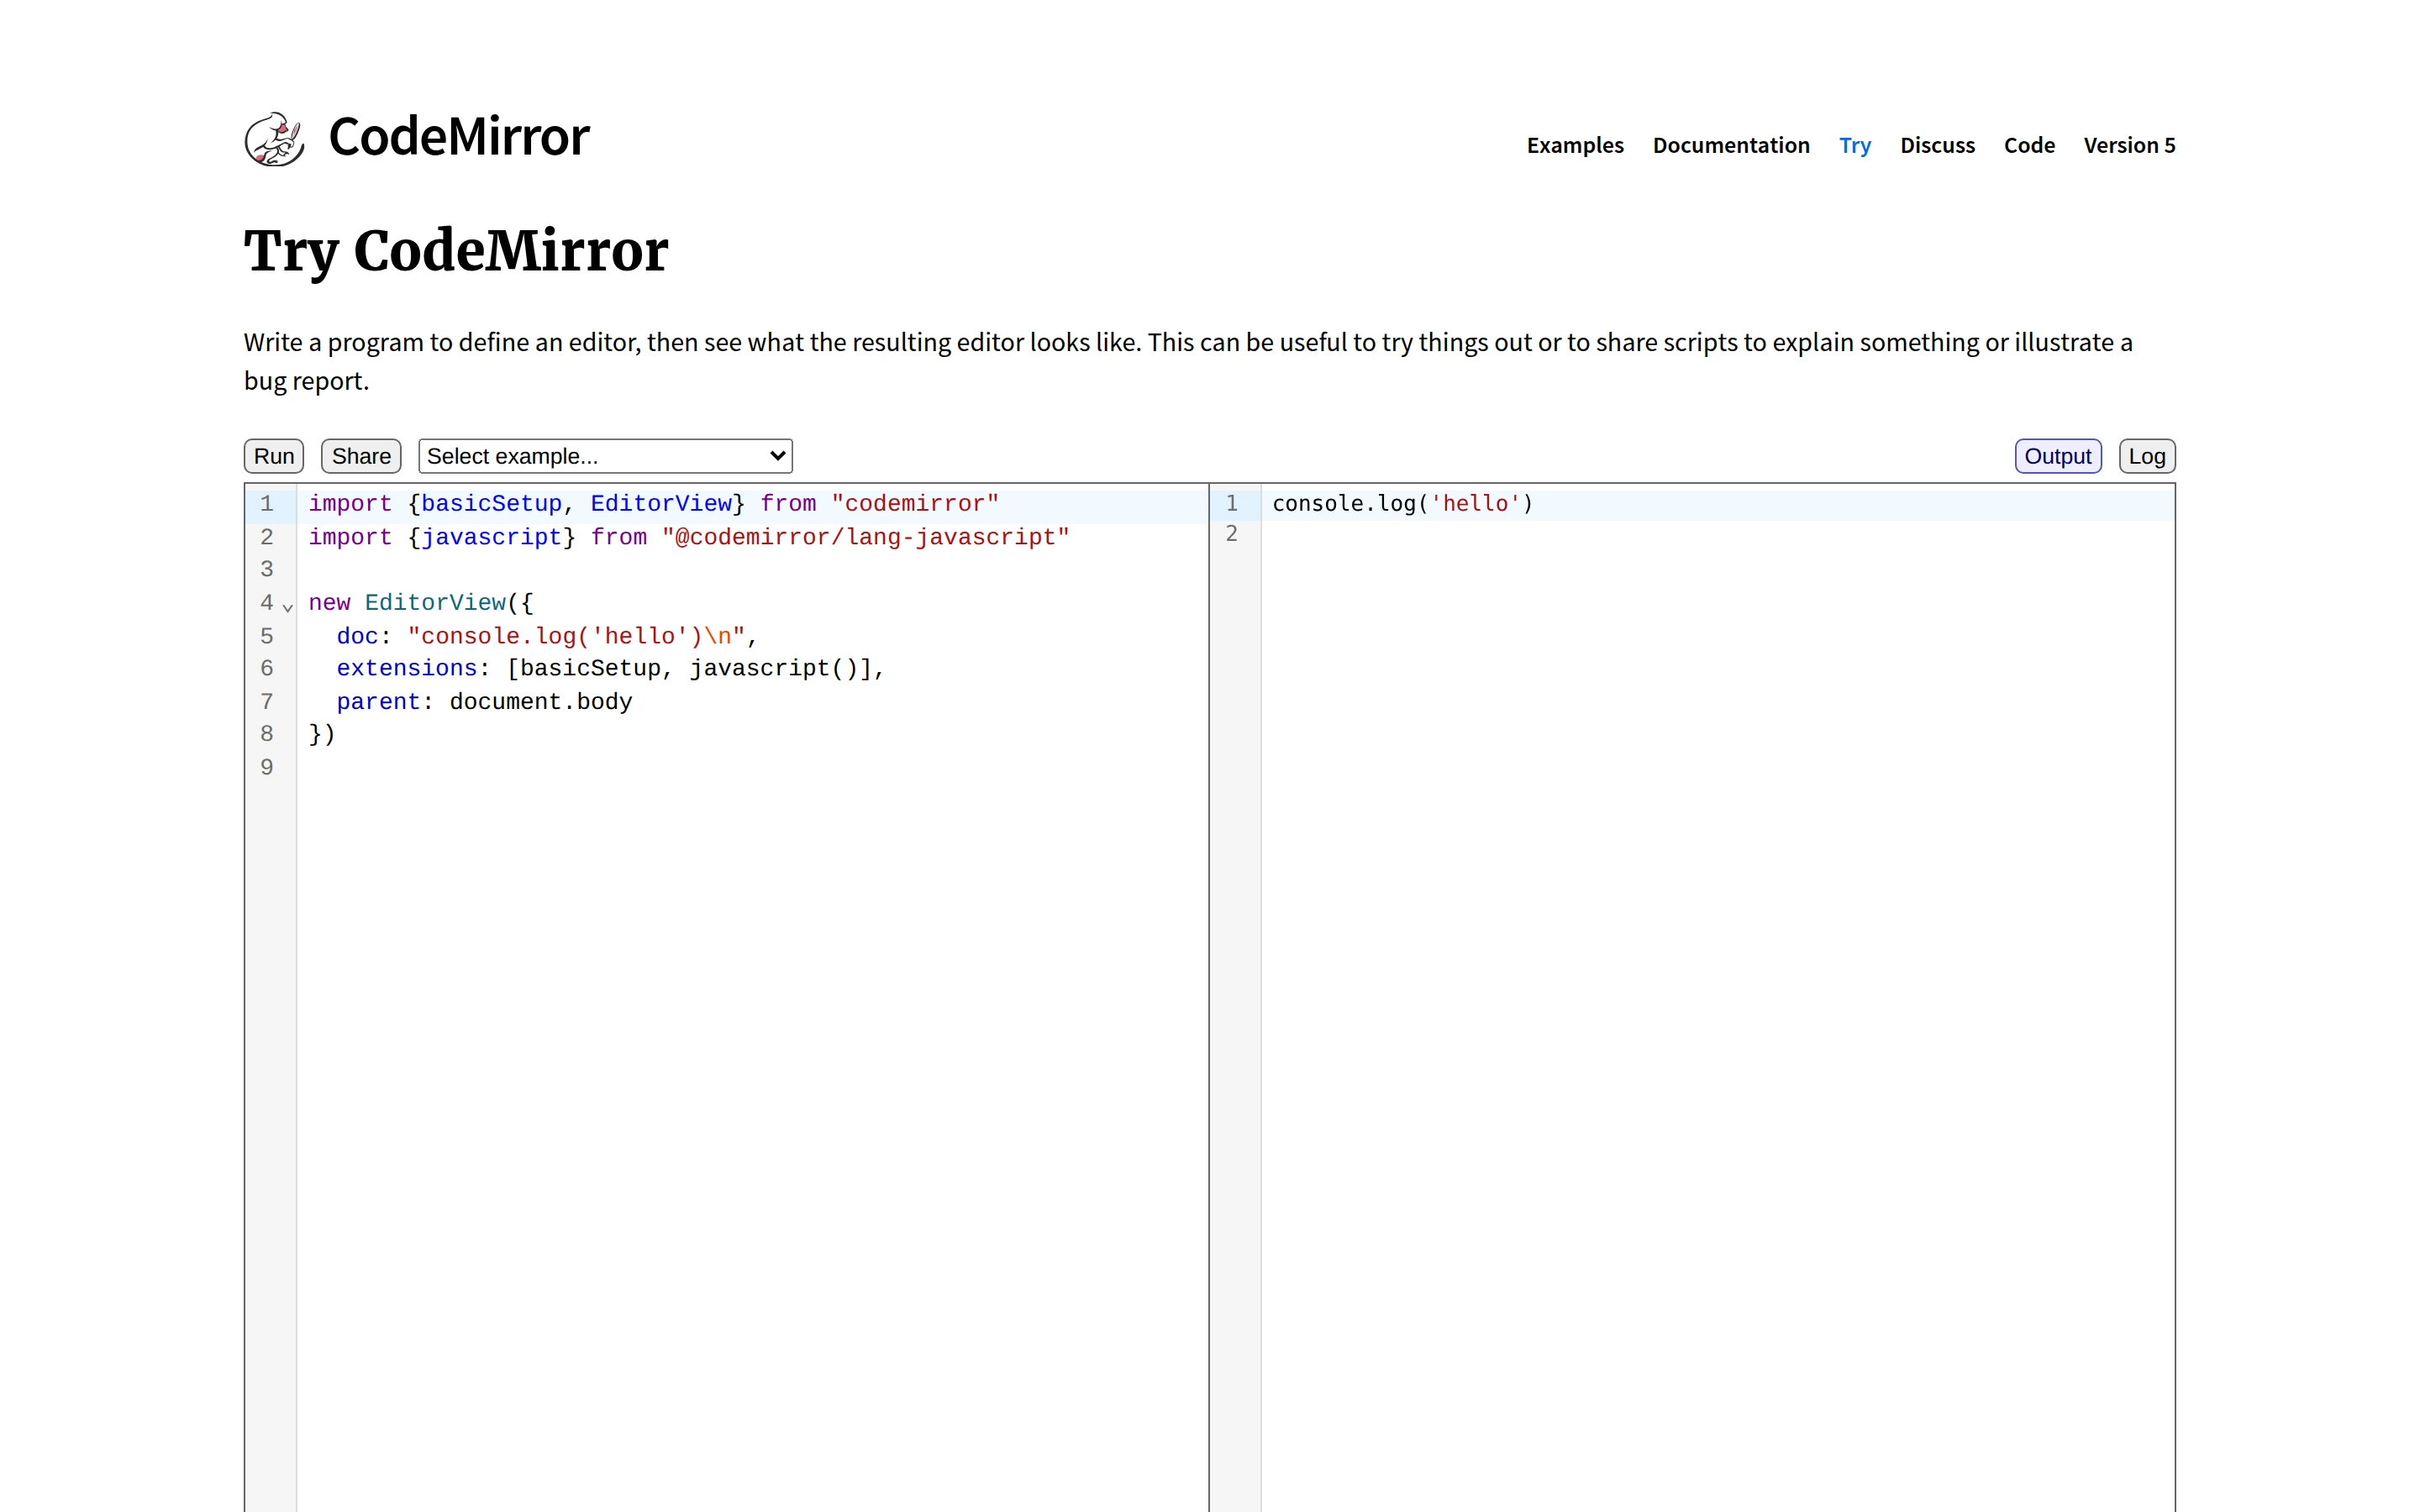Click line number 2 in output gutter
This screenshot has width=2420, height=1512.
click(1232, 533)
